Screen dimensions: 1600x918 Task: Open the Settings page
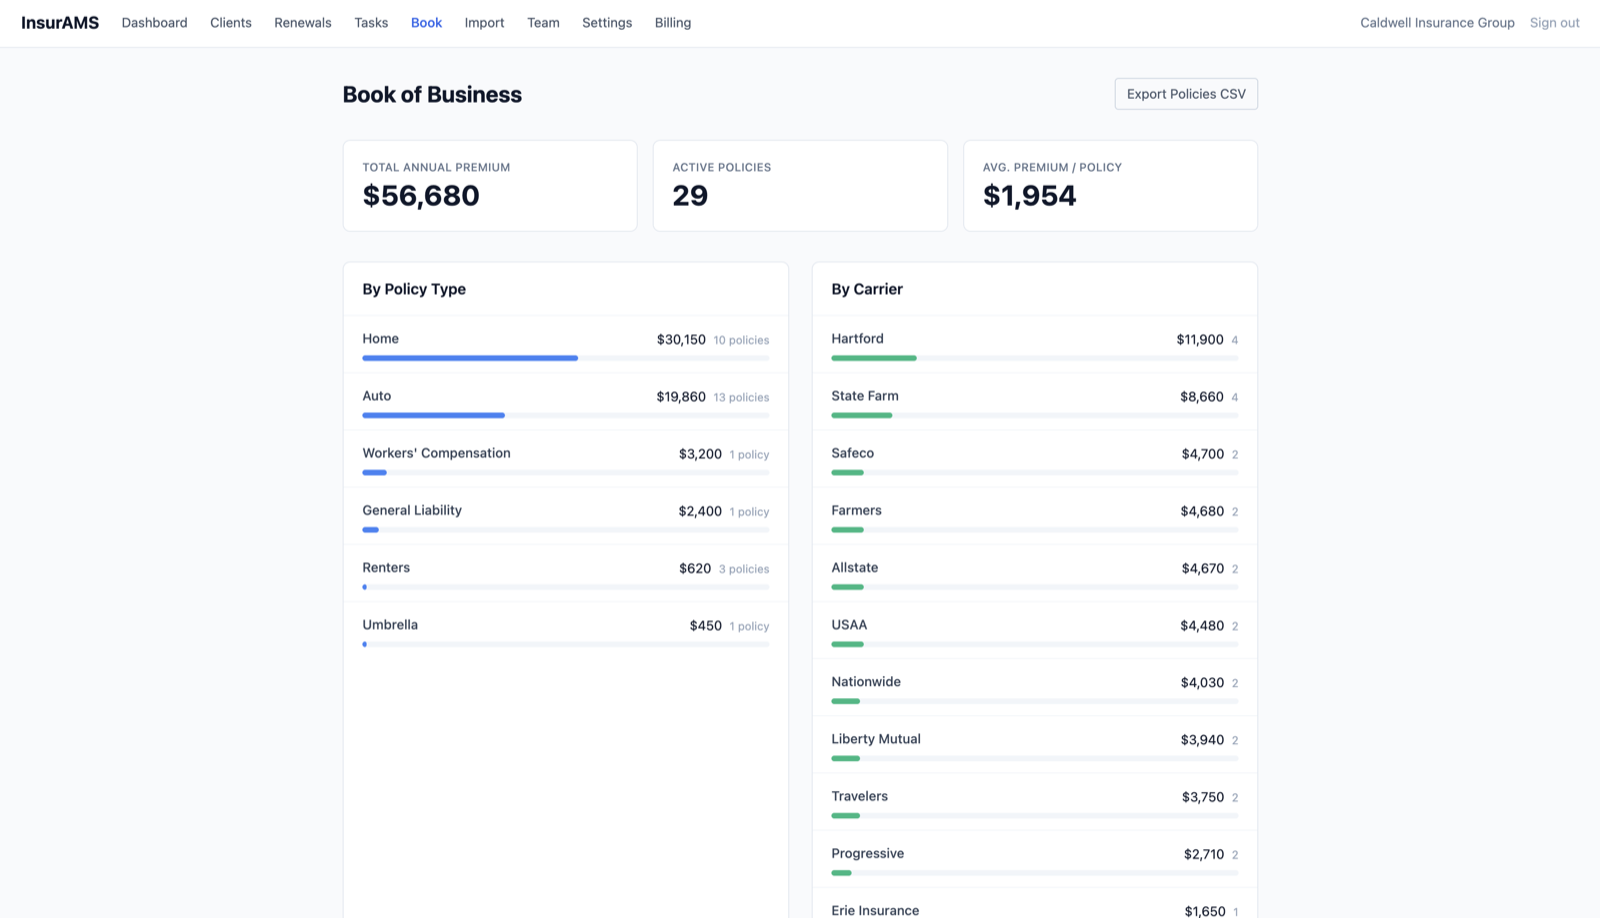[x=606, y=22]
